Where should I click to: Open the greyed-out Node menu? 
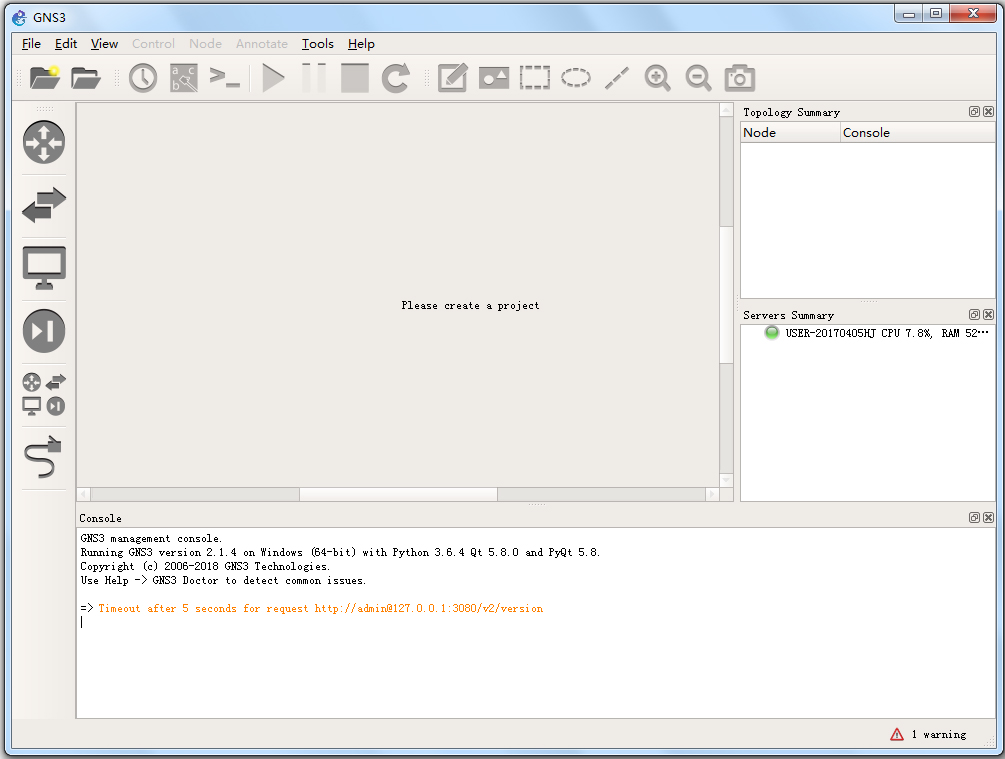click(x=206, y=44)
